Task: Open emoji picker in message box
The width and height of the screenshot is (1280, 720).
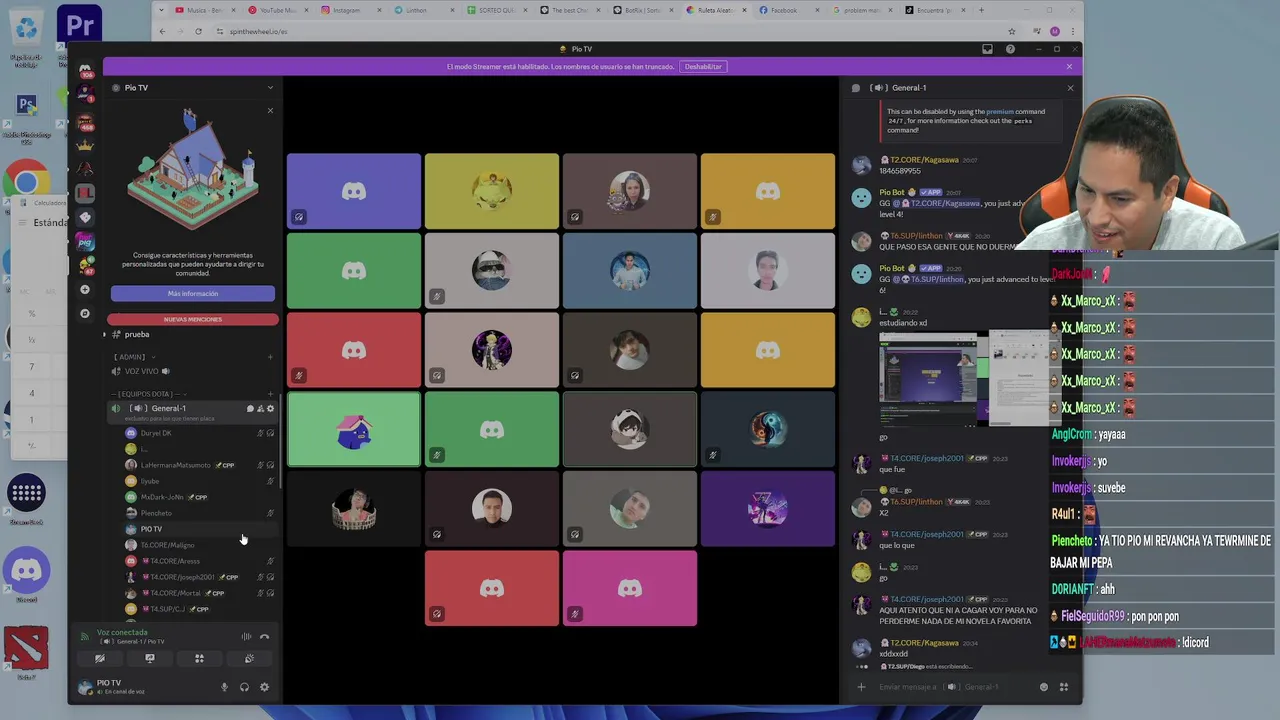Action: pyautogui.click(x=1044, y=687)
